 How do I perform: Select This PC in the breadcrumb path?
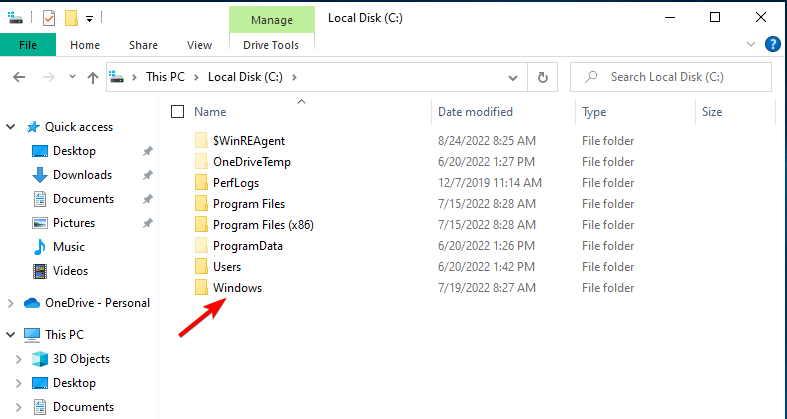166,77
